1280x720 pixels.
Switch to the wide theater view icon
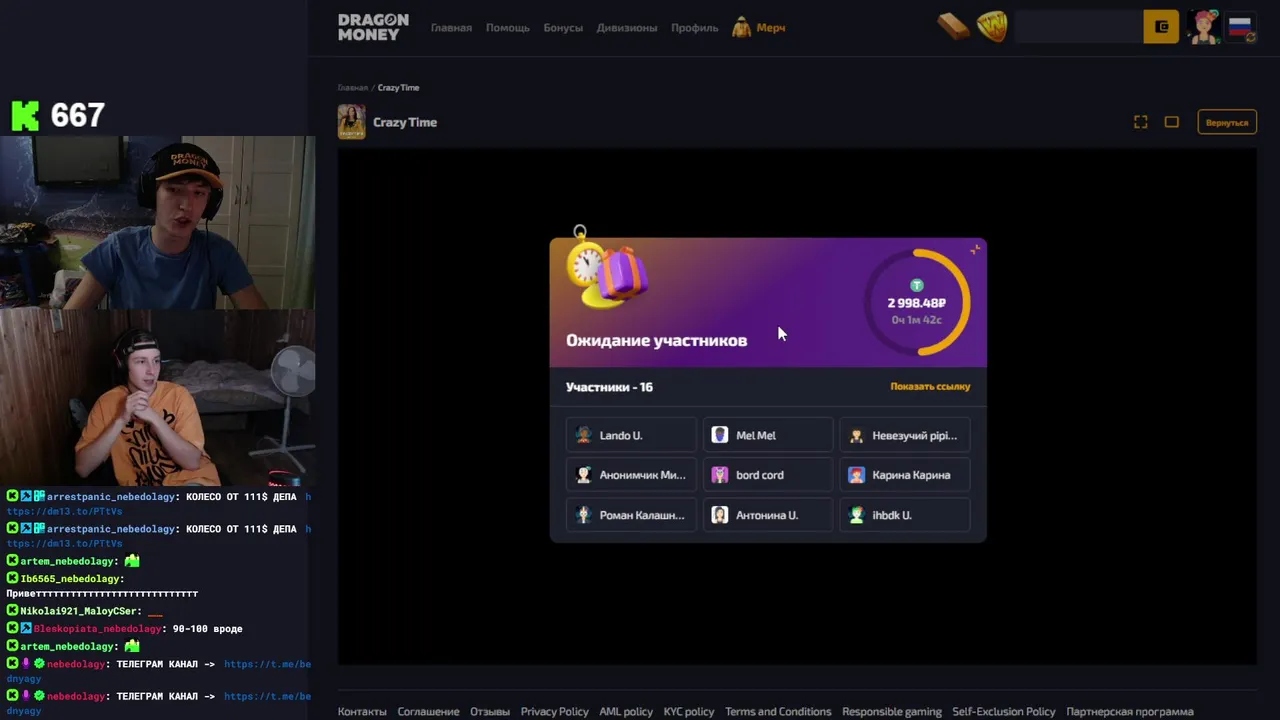coord(1172,122)
